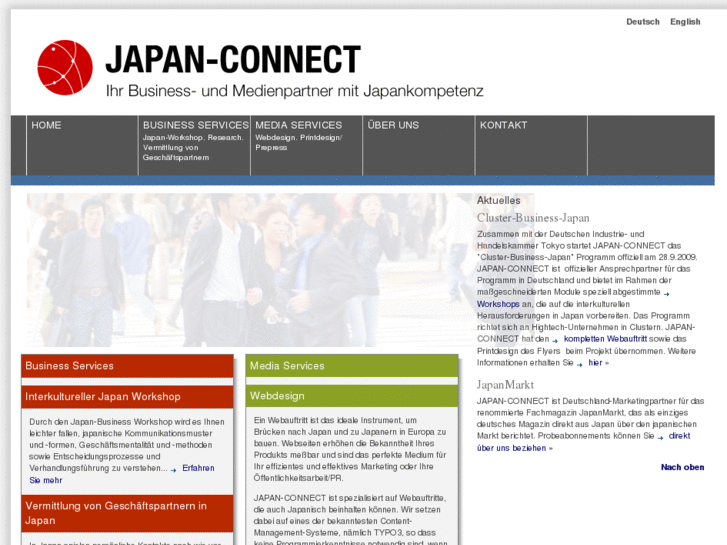Screen dimensions: 727x545
Task: Select the Cluster-Business-Japan heading
Action: 533,218
